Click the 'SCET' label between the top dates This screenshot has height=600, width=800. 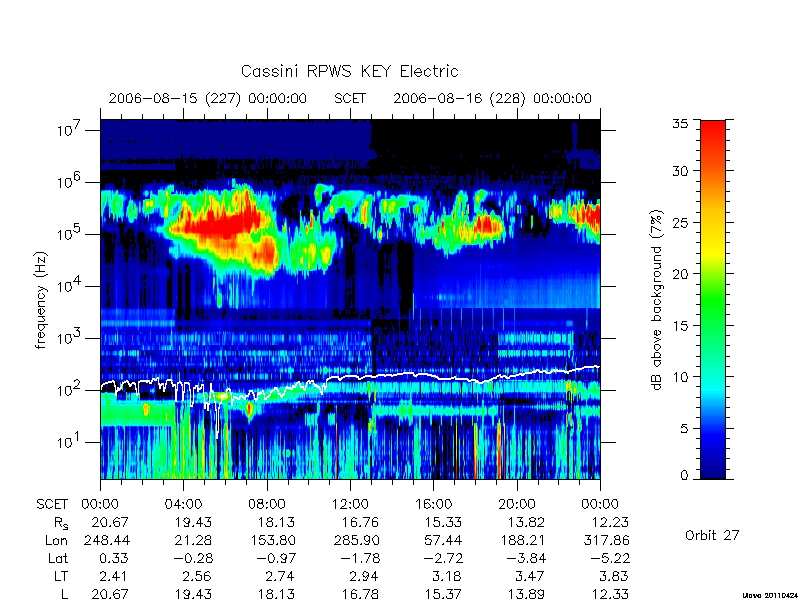(350, 98)
